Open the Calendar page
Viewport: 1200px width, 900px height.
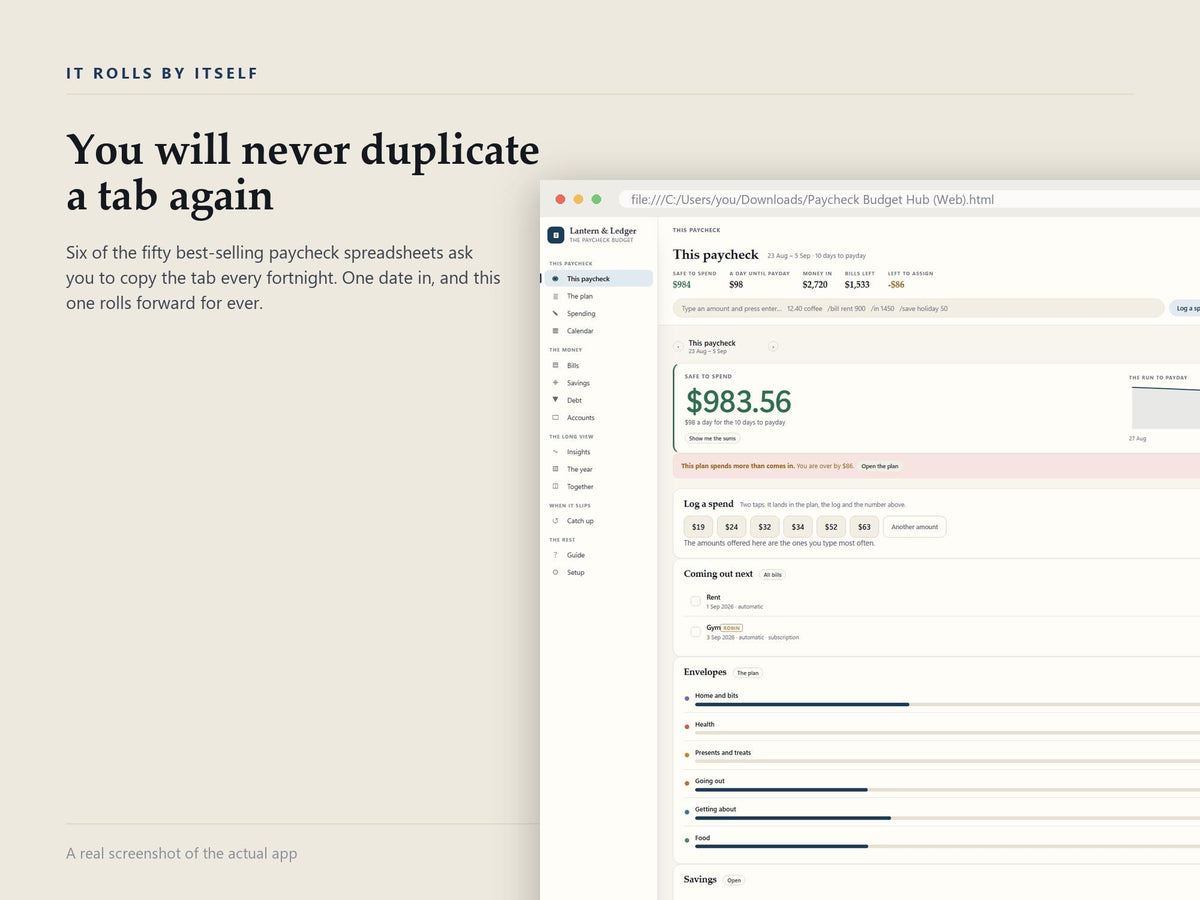click(x=580, y=330)
